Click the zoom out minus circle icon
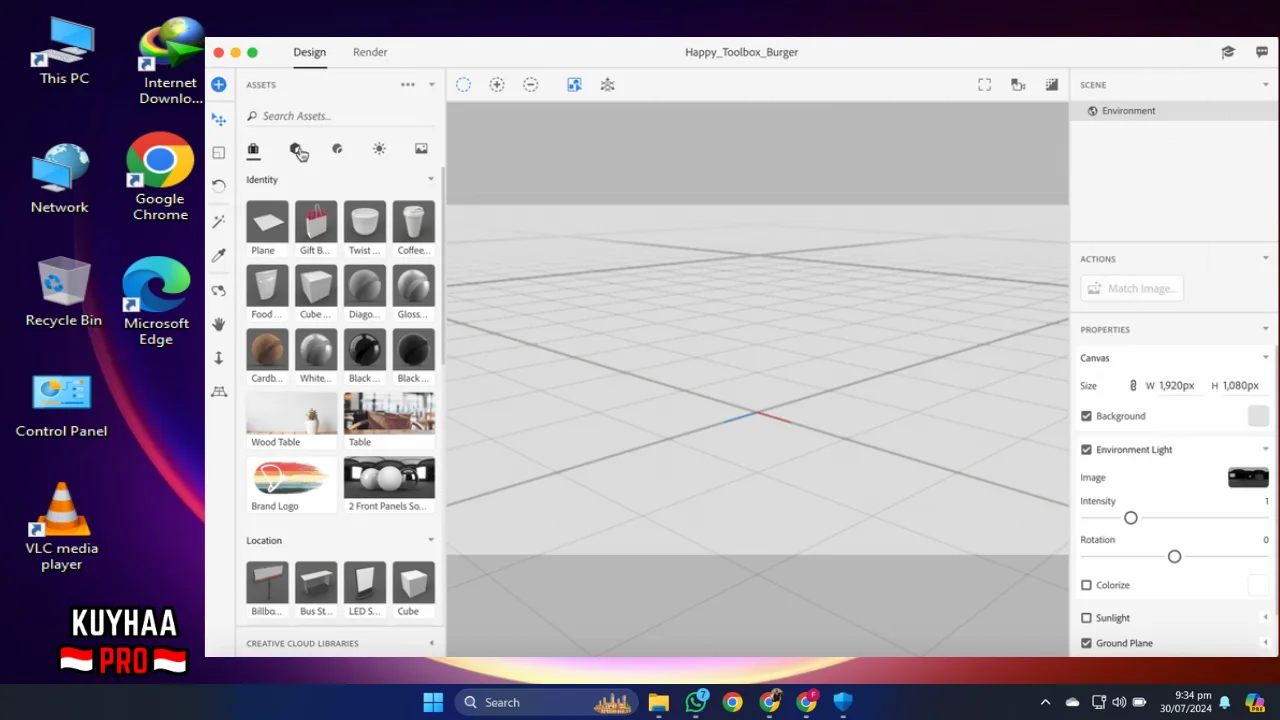 coord(531,85)
